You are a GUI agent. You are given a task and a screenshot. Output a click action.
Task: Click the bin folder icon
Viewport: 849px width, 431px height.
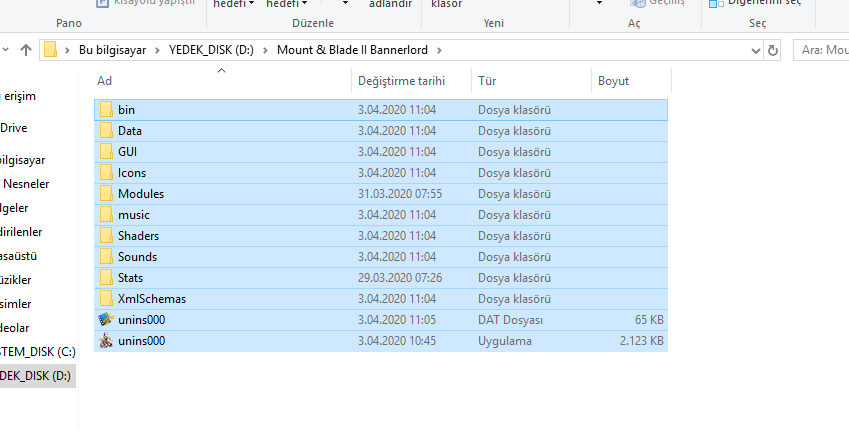coord(106,110)
